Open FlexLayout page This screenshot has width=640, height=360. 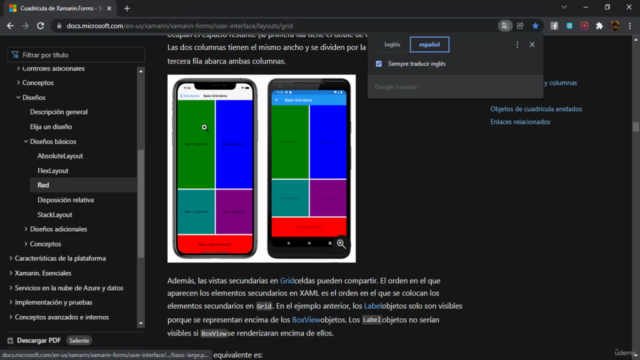[x=53, y=171]
